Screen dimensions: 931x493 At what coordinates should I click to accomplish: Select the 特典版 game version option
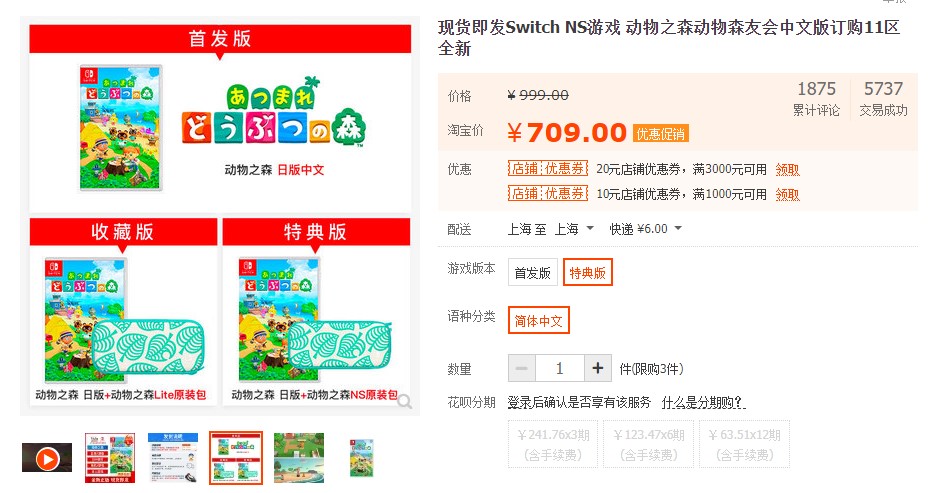pyautogui.click(x=587, y=273)
